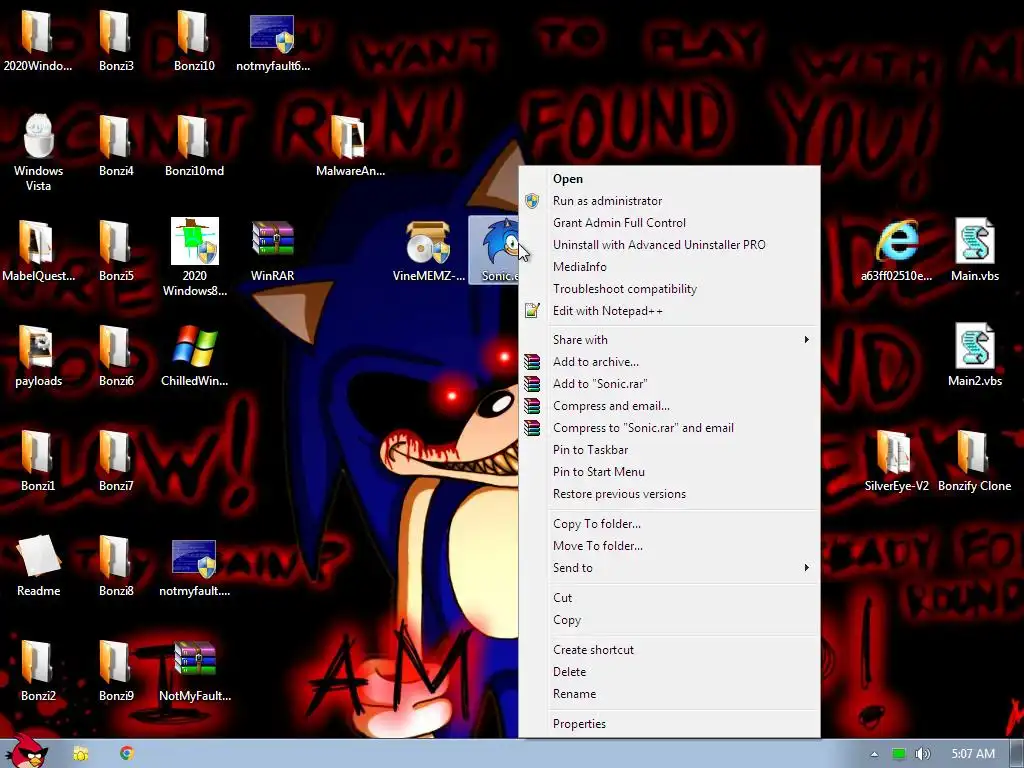
Task: Expand the Send to submenu
Action: point(669,568)
